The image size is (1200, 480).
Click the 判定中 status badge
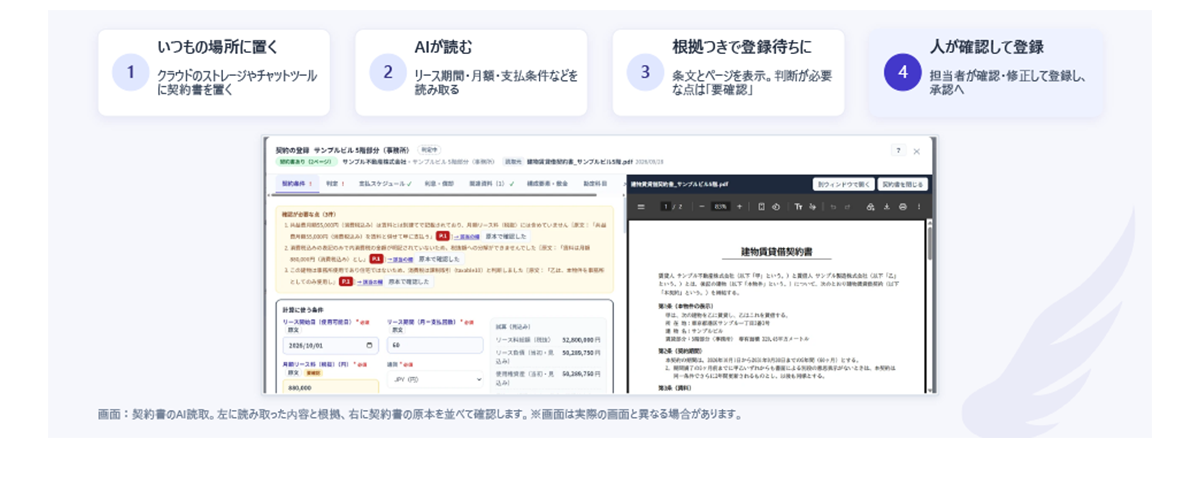pyautogui.click(x=431, y=150)
